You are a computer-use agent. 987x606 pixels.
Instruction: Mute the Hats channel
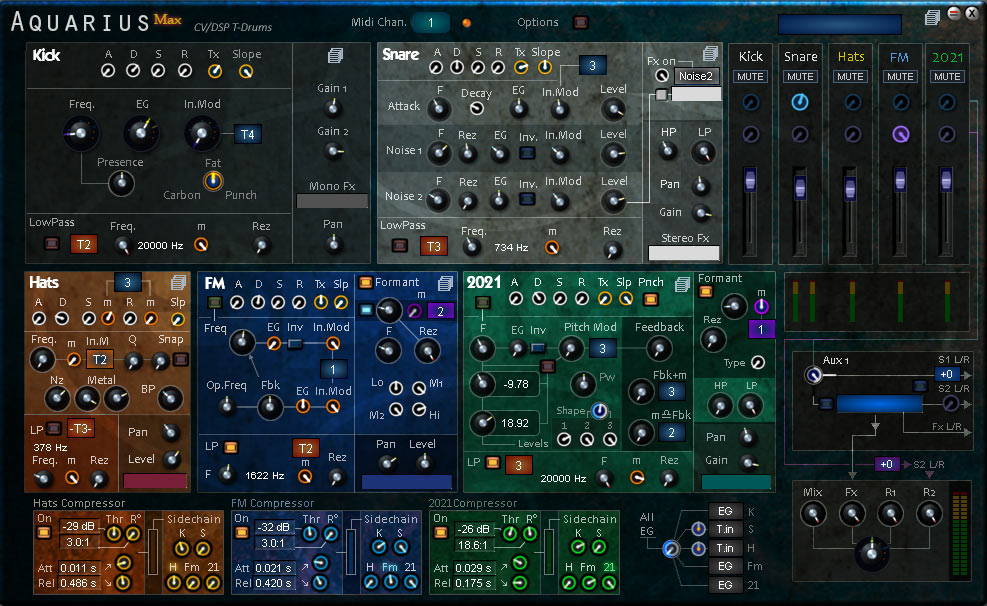click(850, 77)
